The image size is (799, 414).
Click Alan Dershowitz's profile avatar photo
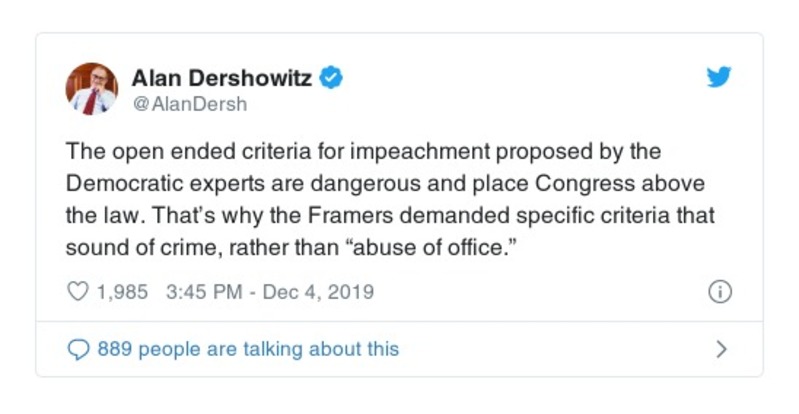click(92, 89)
